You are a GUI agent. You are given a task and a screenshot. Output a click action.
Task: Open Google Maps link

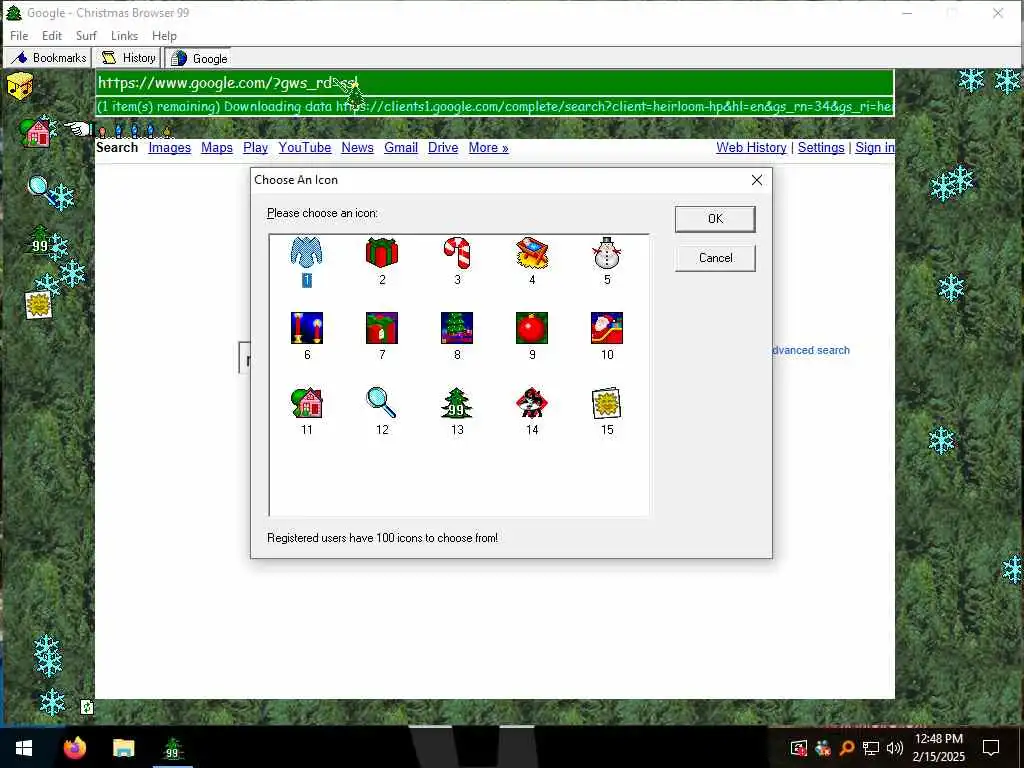tap(217, 148)
